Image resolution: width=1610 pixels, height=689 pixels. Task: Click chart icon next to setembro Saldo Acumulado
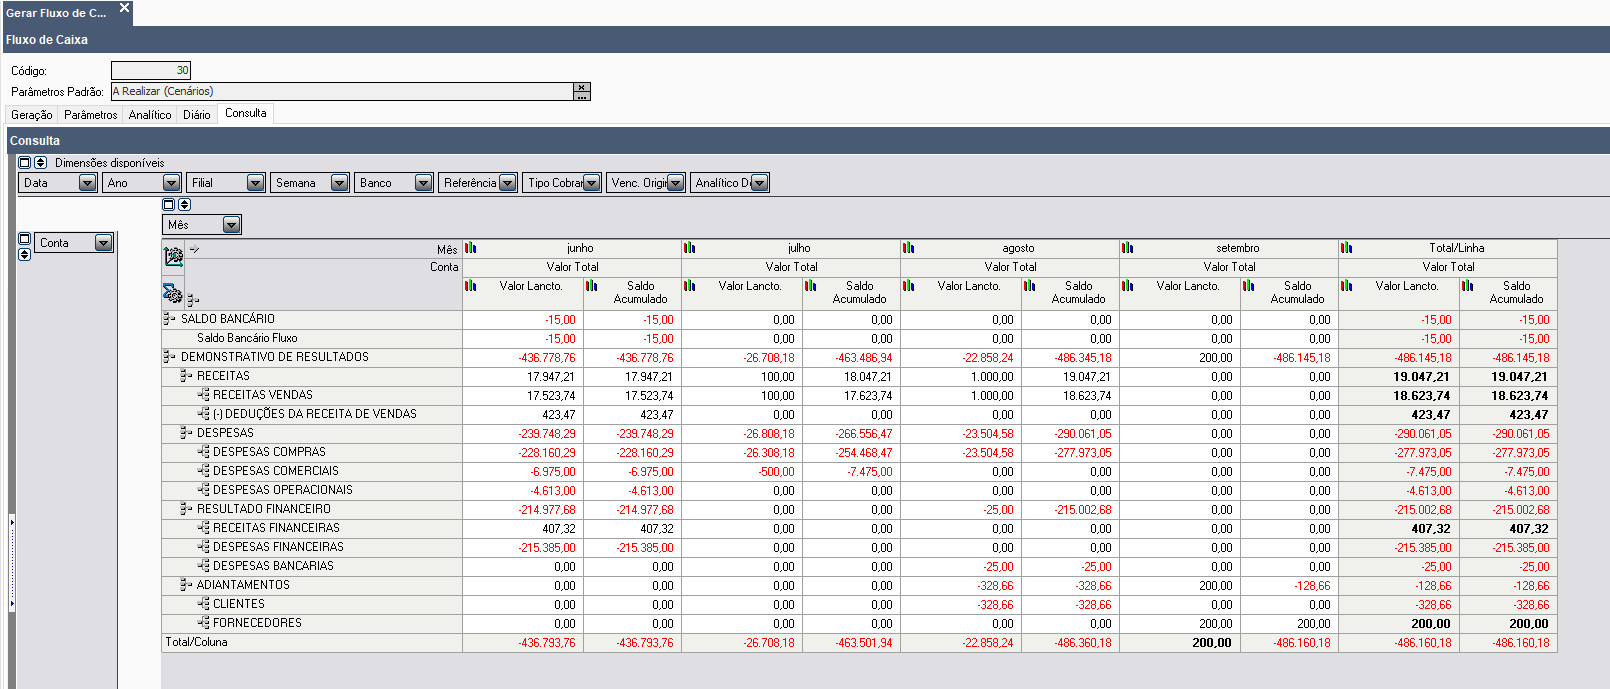(1248, 286)
